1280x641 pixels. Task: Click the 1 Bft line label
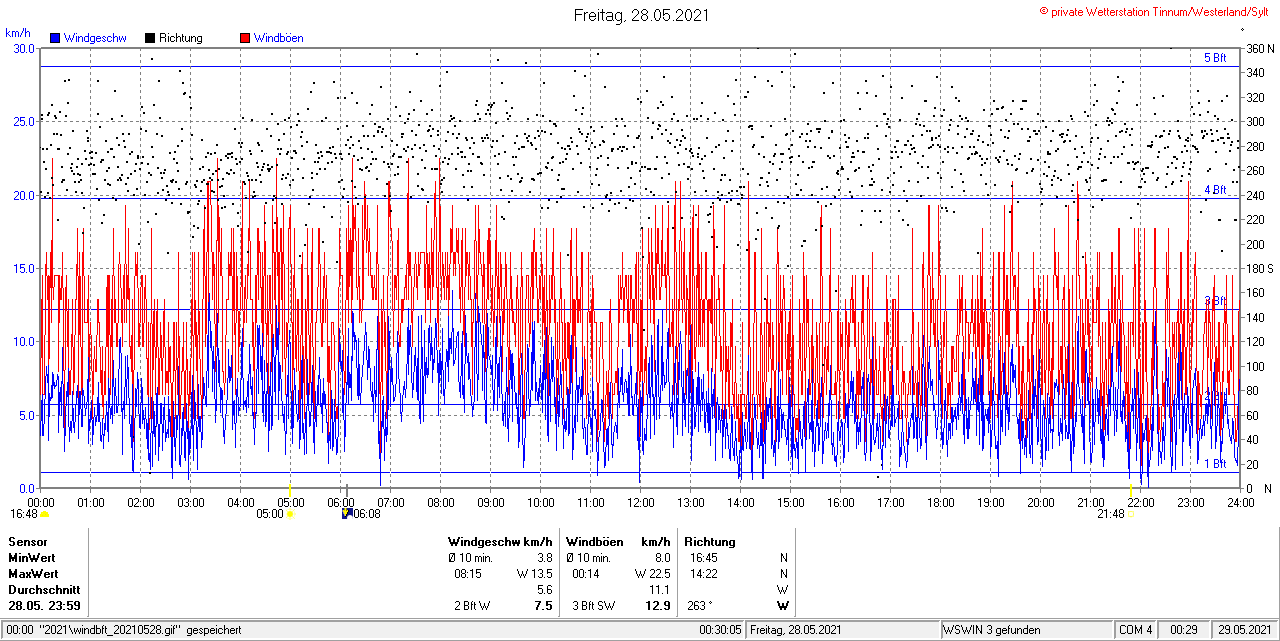pos(1214,464)
